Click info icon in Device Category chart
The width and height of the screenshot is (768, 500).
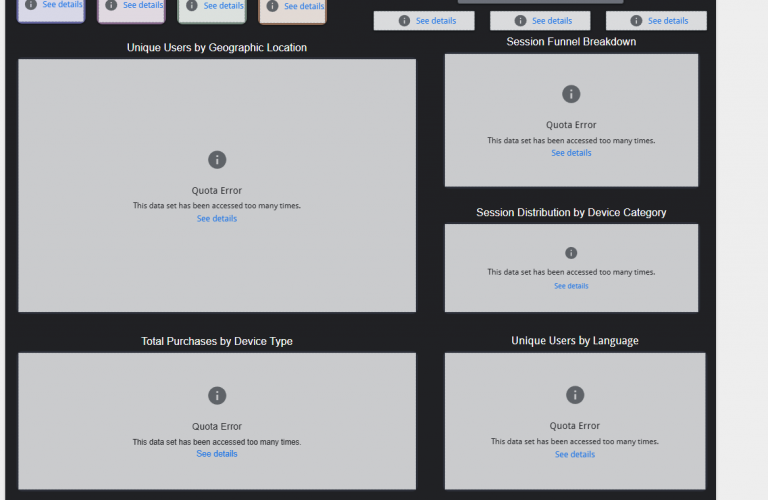pyautogui.click(x=571, y=253)
